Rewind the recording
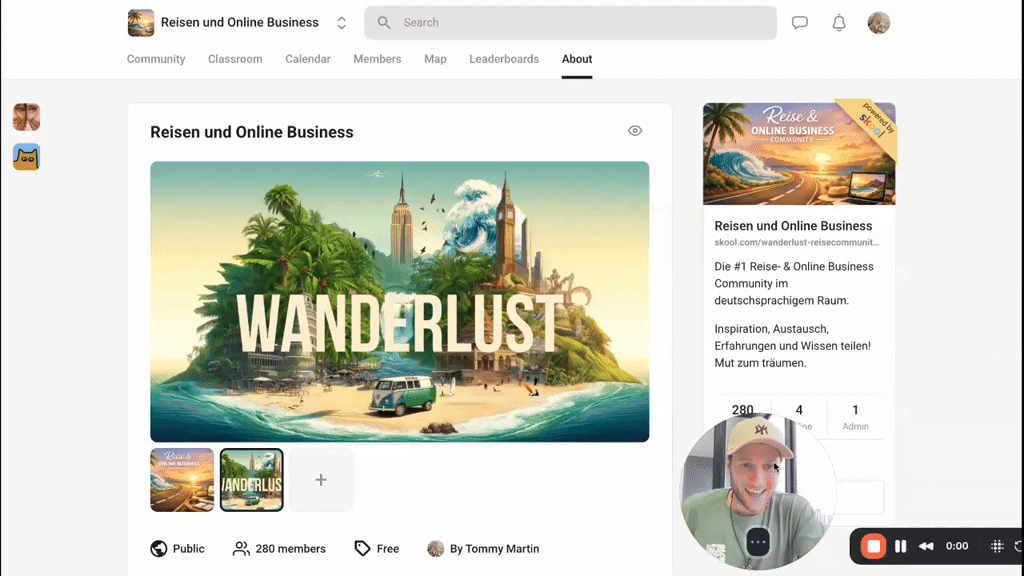Viewport: 1024px width, 576px height. coord(926,546)
